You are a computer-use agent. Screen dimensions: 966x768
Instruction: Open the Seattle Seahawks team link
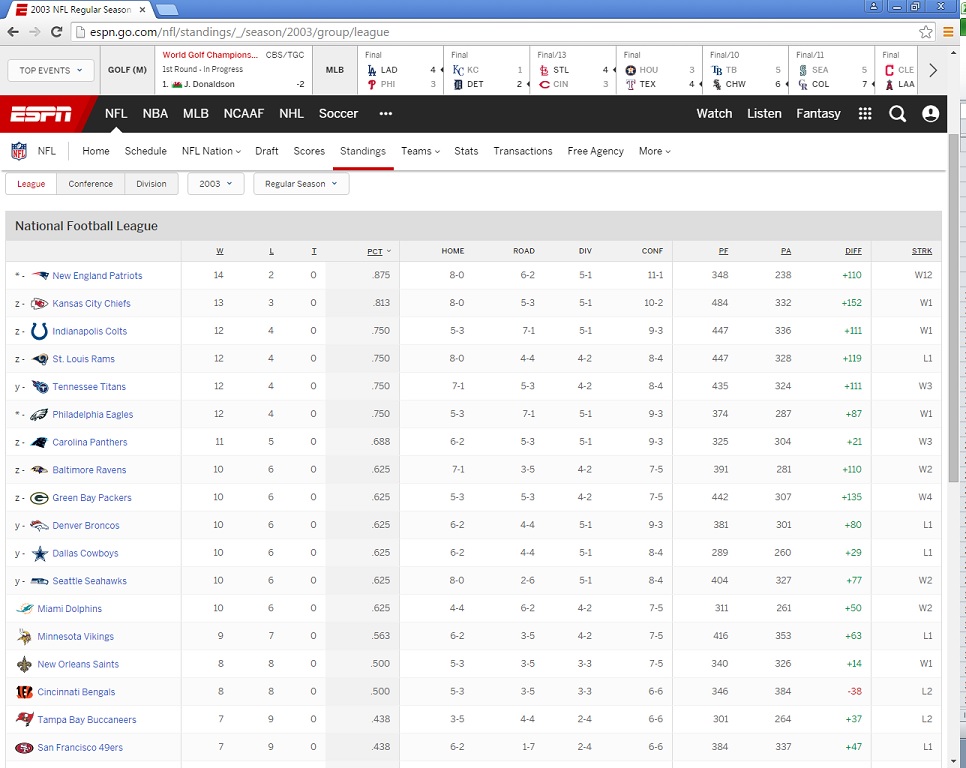pyautogui.click(x=89, y=581)
